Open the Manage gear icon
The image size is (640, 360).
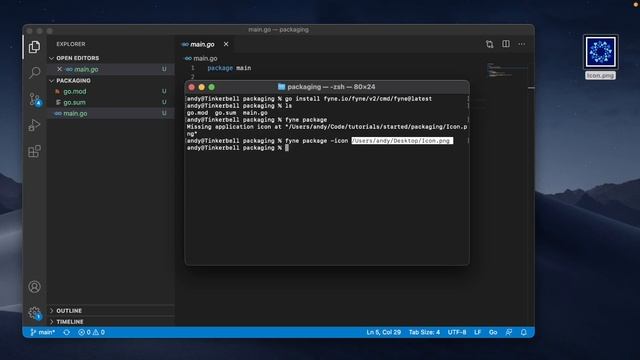(34, 313)
